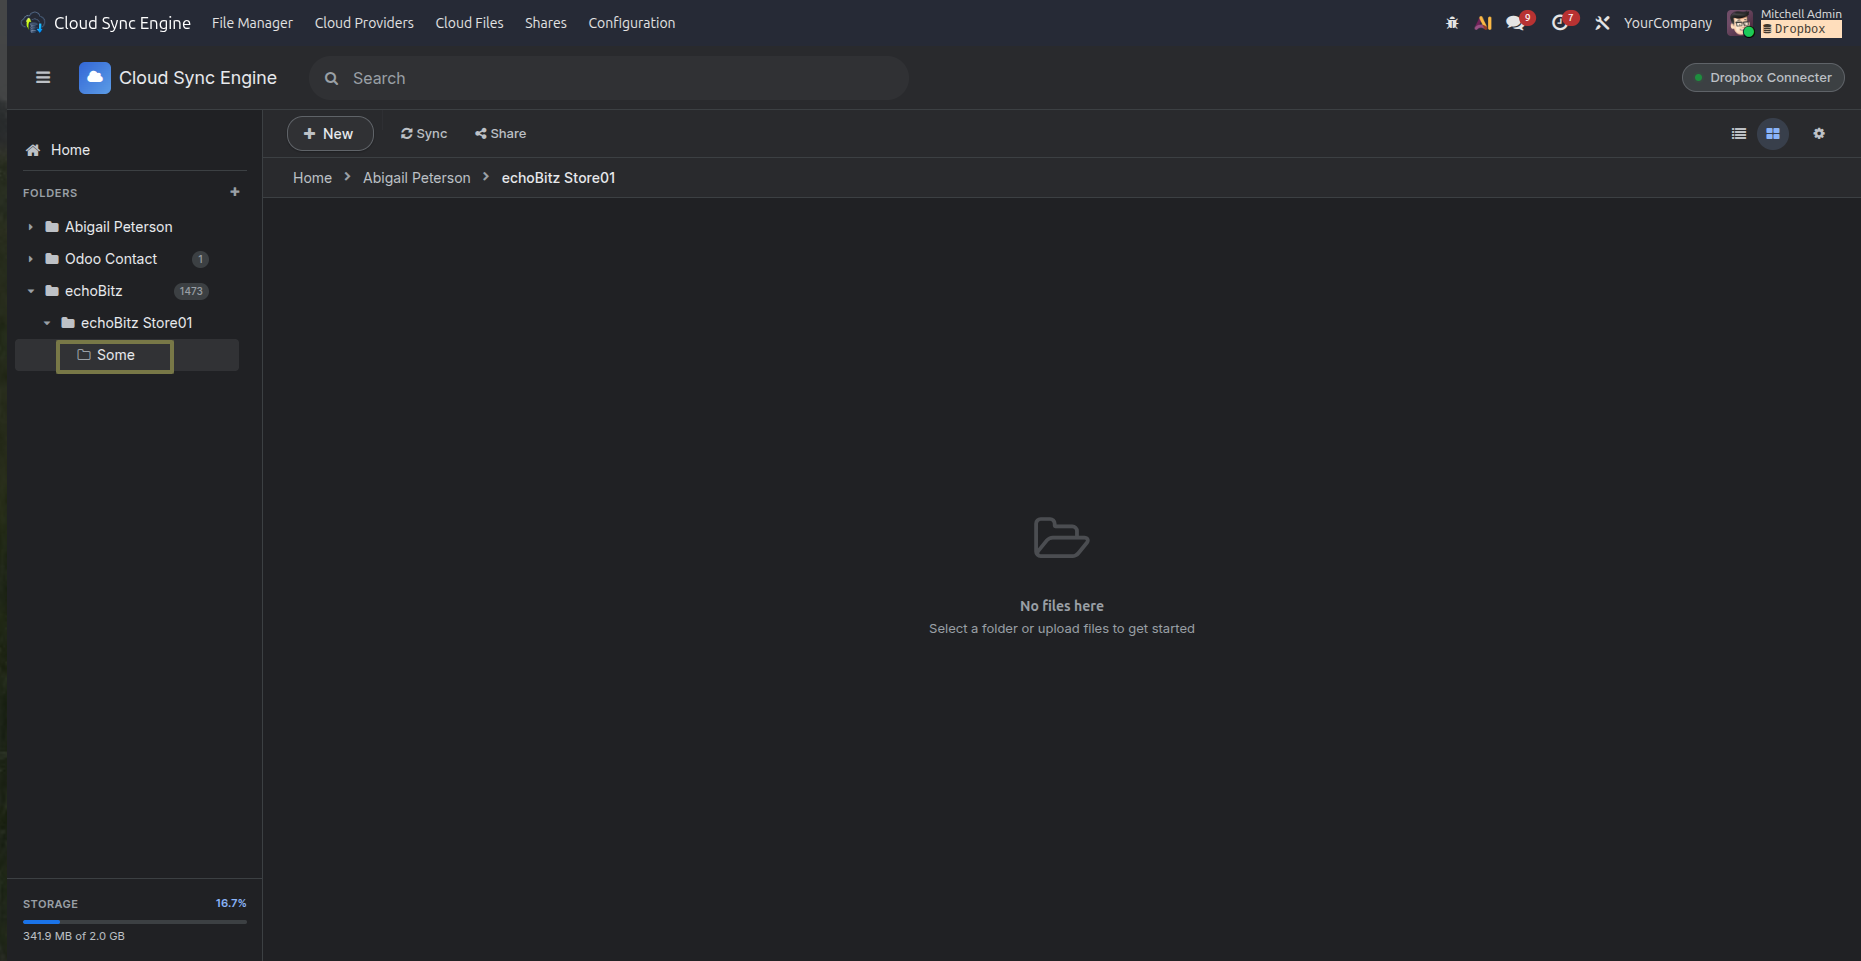Open the Shares menu
Image resolution: width=1861 pixels, height=961 pixels.
click(546, 23)
